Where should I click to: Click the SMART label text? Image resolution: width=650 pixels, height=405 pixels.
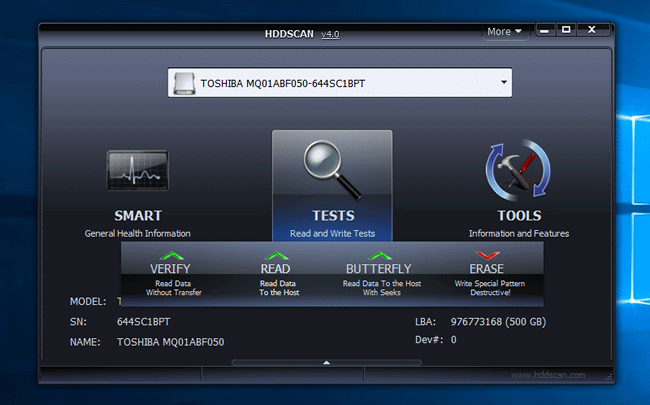coord(138,216)
